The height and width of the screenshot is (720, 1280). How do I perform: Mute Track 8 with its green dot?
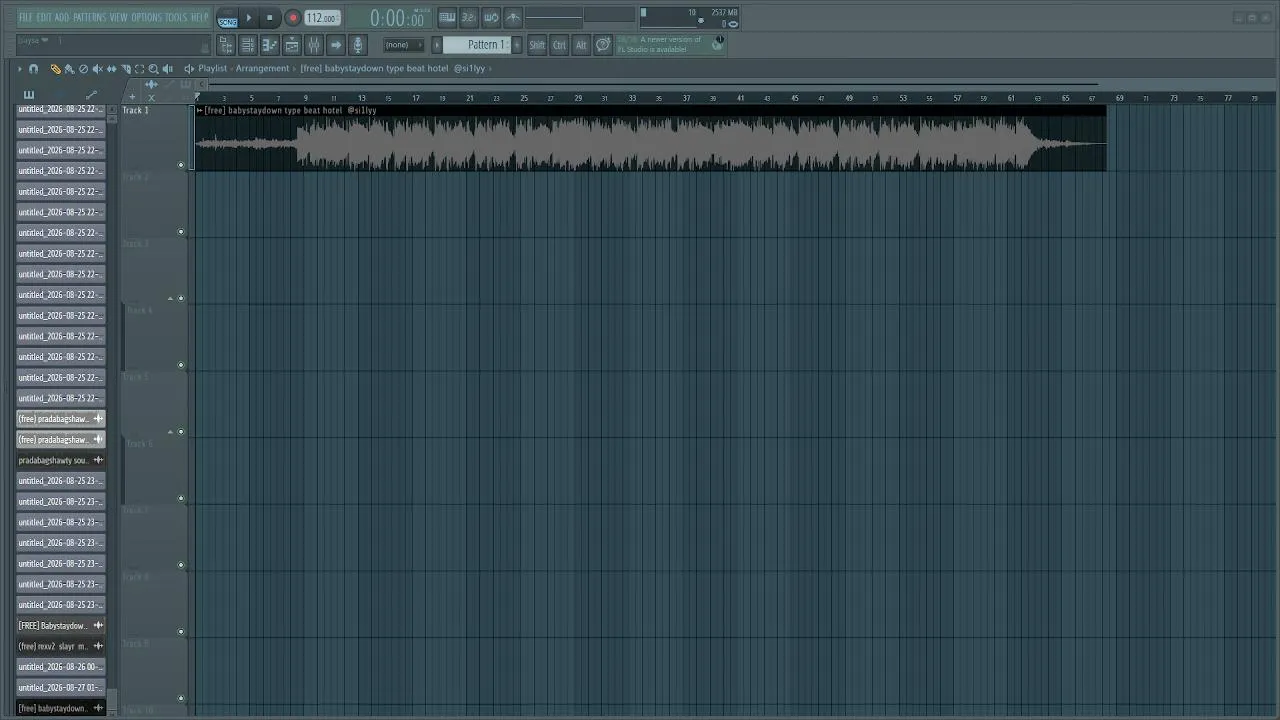tap(181, 631)
